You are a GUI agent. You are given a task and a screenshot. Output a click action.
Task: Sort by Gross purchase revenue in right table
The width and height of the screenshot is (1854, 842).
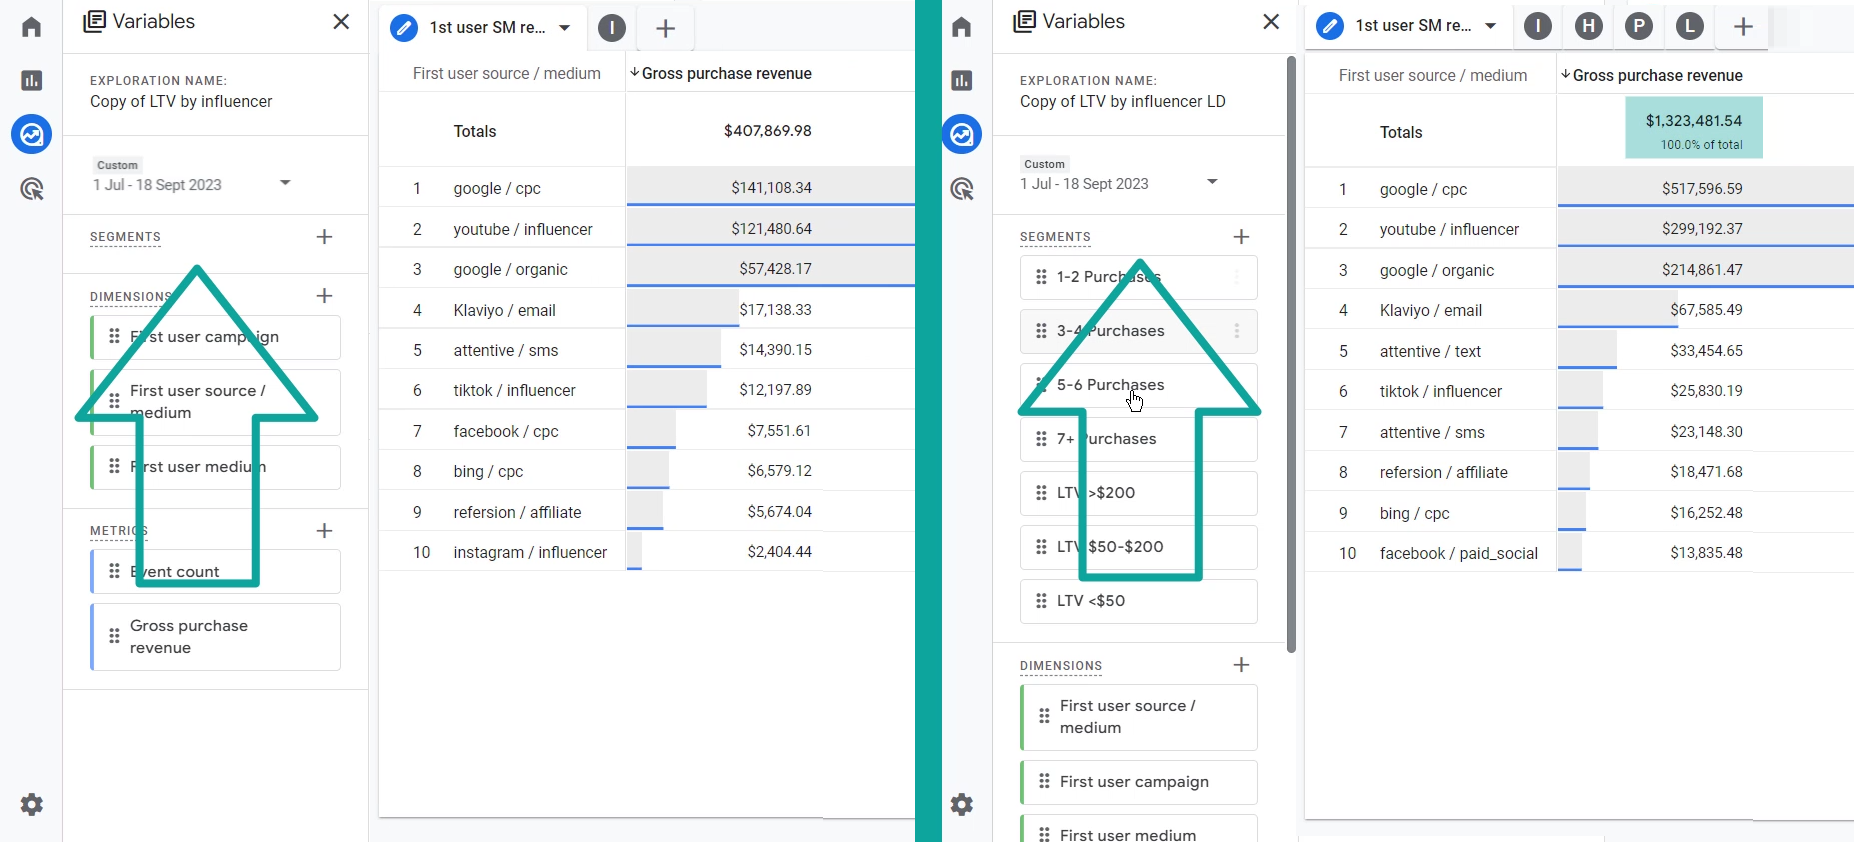coord(1652,75)
